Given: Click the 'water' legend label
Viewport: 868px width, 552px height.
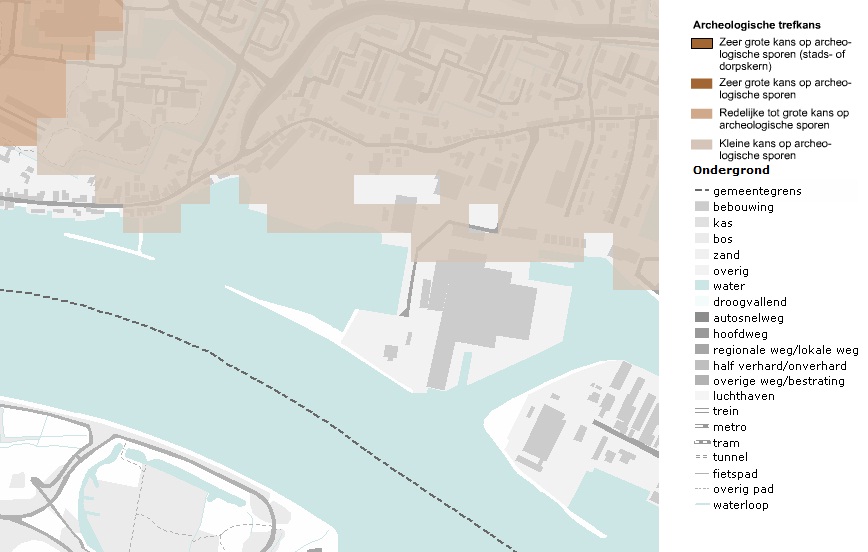Looking at the screenshot, I should 728,286.
